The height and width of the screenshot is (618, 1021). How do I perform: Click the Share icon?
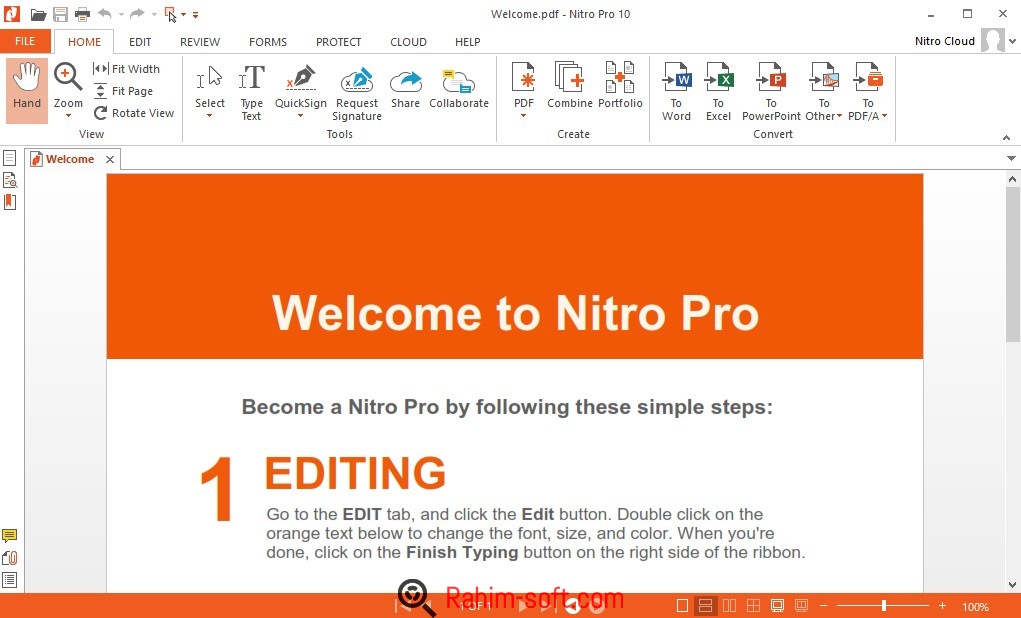(x=406, y=83)
